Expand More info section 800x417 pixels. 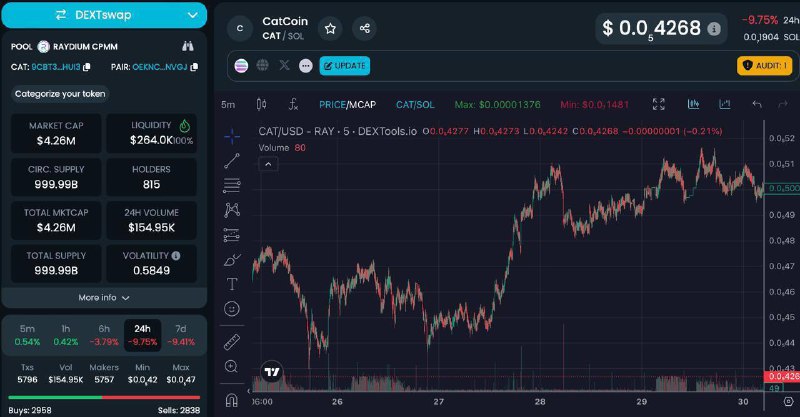[x=104, y=298]
